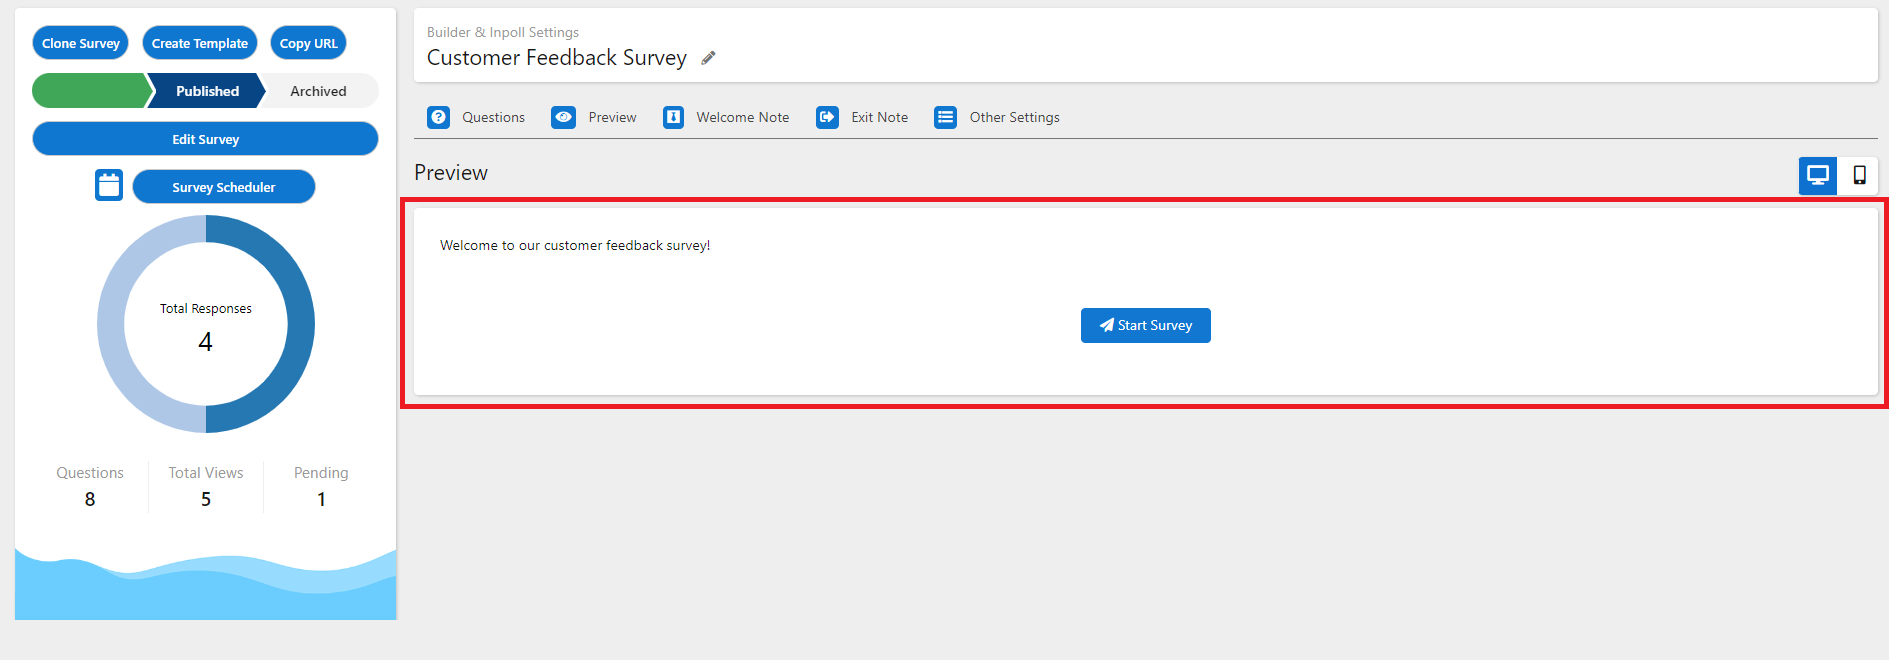
Task: Click the Customer Feedback Survey title
Action: [557, 58]
